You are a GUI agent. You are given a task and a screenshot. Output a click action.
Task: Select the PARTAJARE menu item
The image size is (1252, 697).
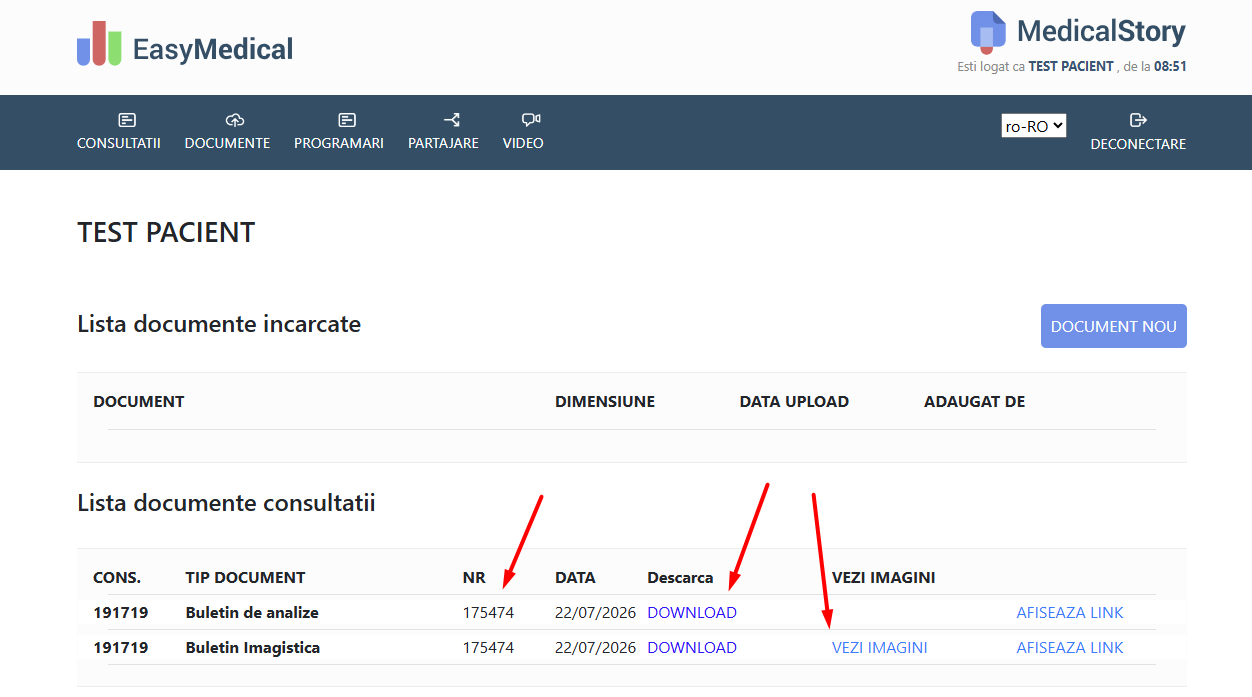443,143
